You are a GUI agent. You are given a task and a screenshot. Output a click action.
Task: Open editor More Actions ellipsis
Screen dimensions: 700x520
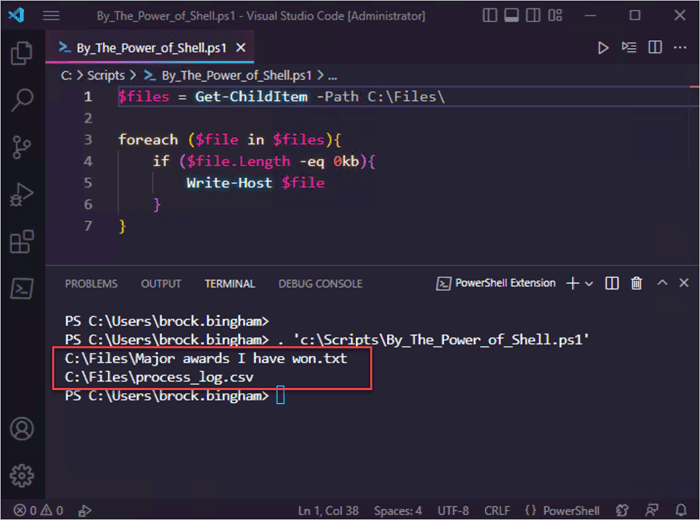click(680, 47)
